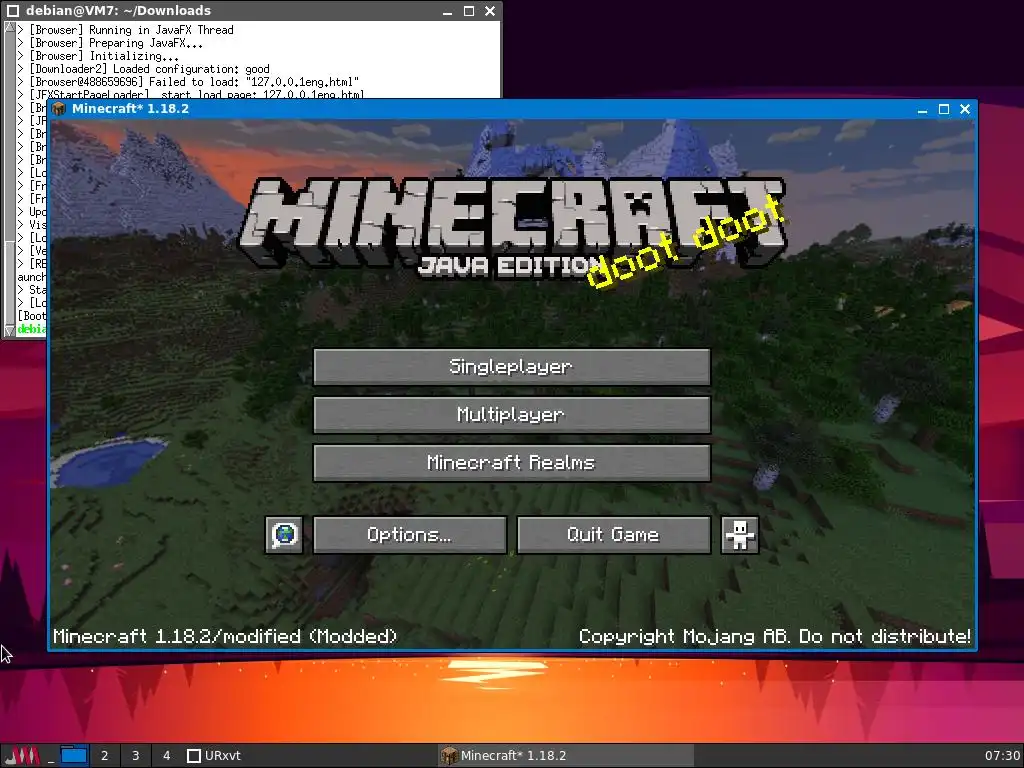This screenshot has height=768, width=1024.
Task: Open the Options screen
Action: click(409, 535)
